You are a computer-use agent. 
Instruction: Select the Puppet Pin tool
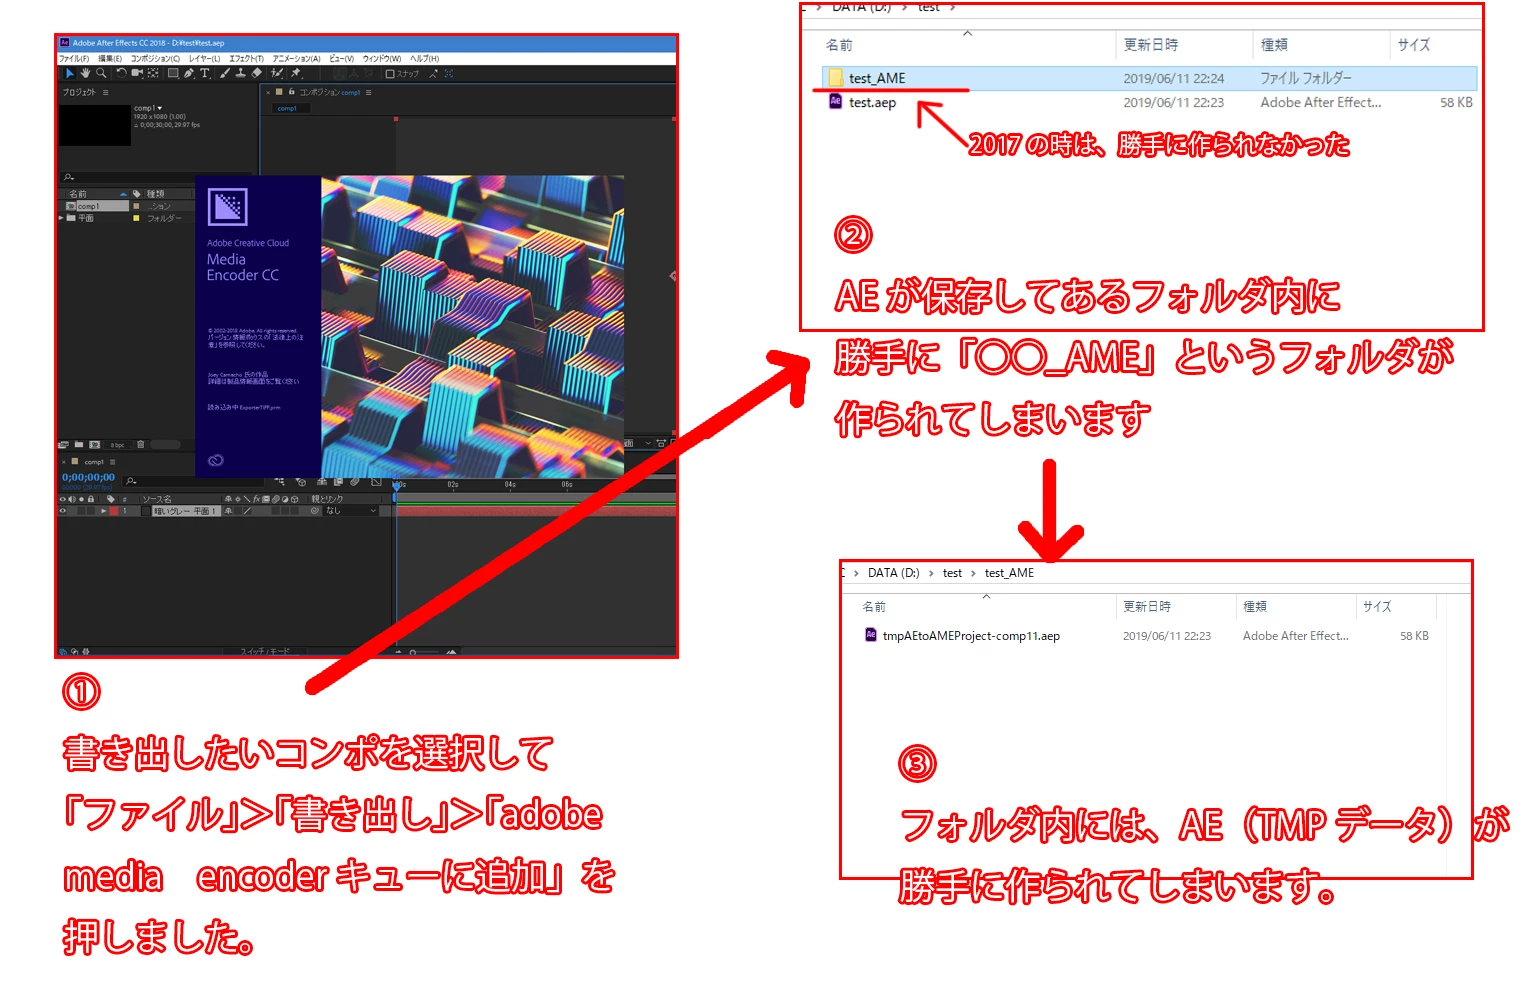(x=296, y=73)
